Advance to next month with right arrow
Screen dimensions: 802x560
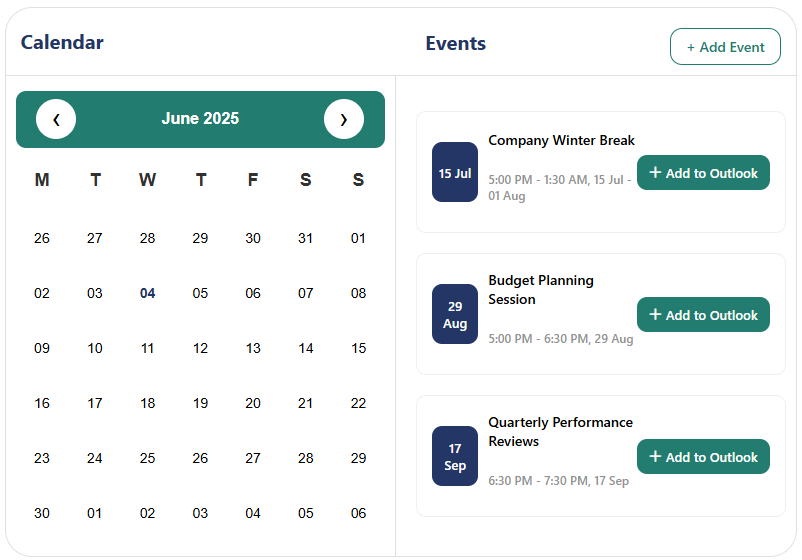[344, 119]
